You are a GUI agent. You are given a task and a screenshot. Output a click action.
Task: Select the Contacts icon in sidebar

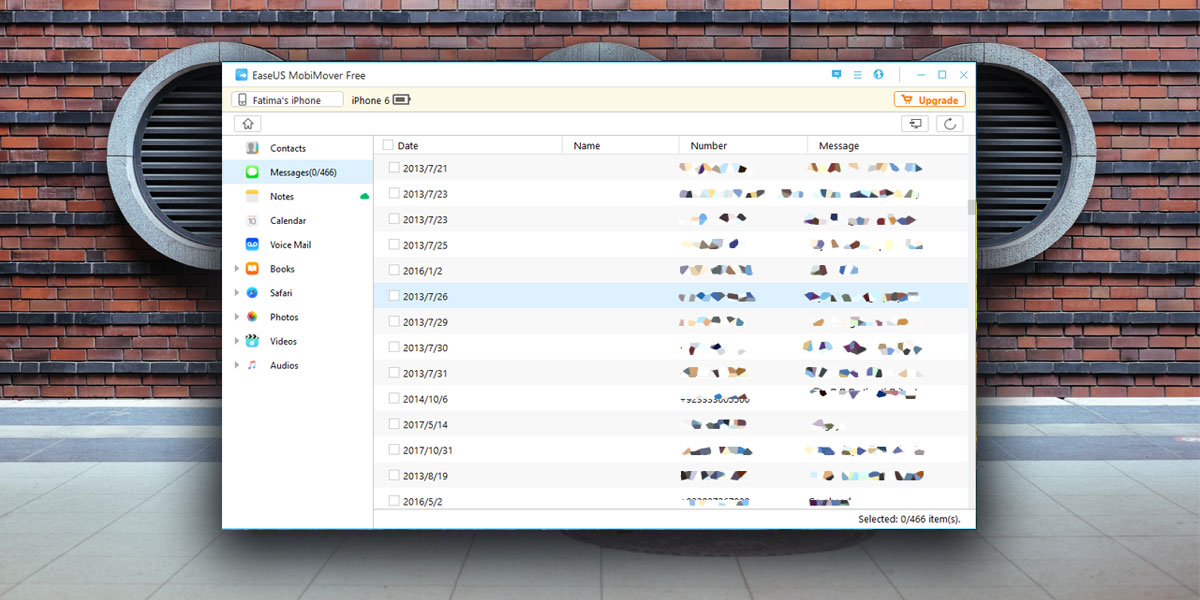[252, 148]
